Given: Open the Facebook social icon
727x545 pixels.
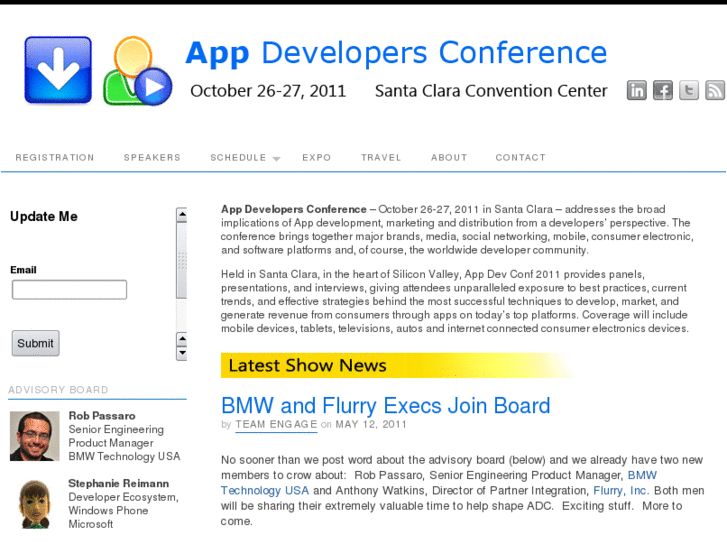Looking at the screenshot, I should point(663,90).
